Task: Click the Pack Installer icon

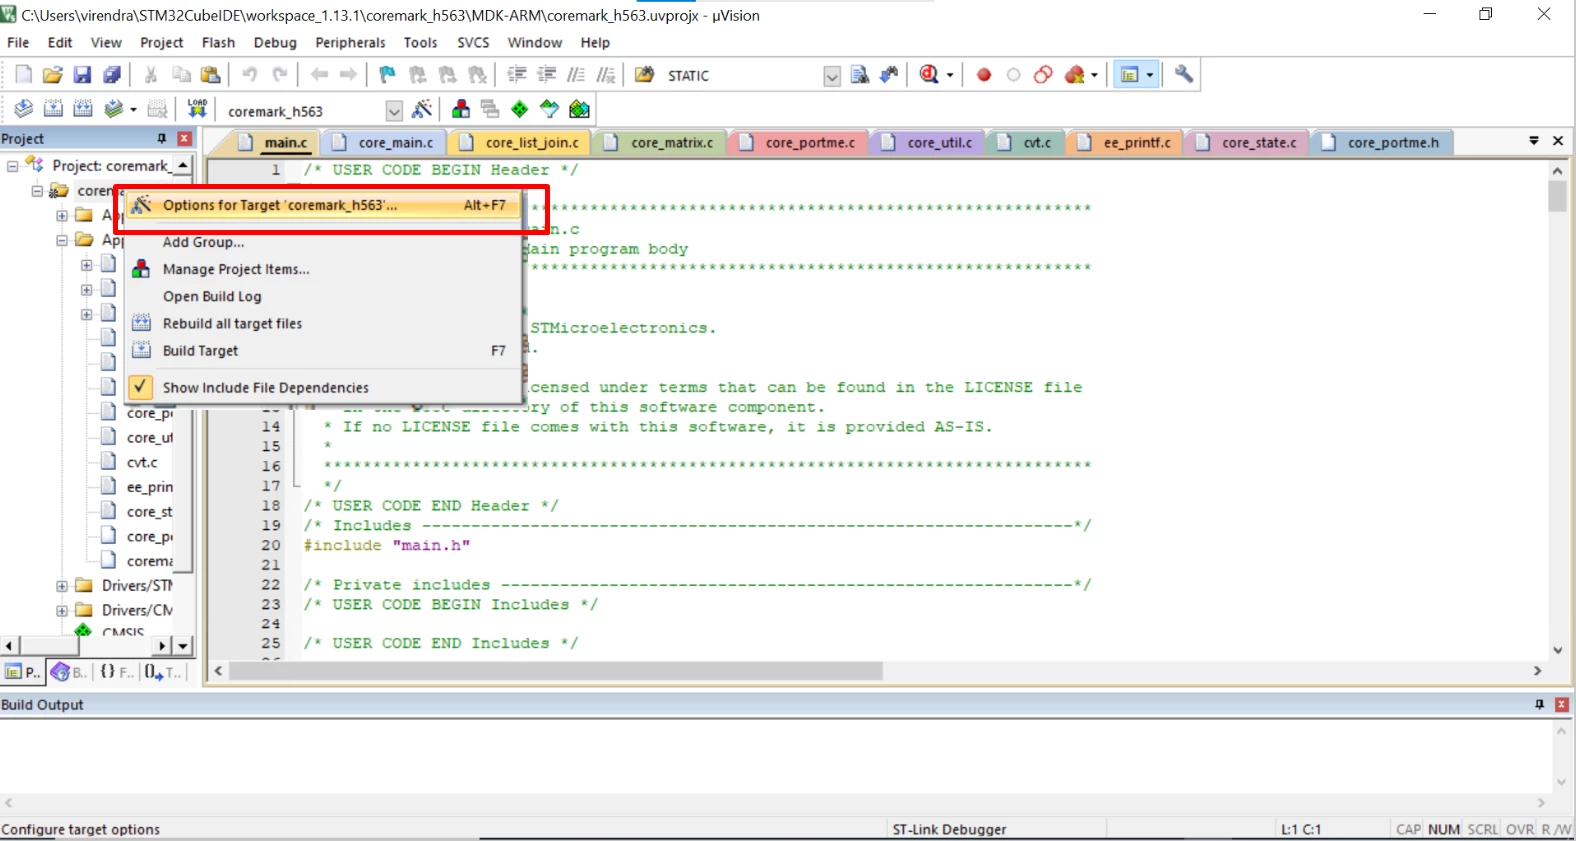Action: 579,109
